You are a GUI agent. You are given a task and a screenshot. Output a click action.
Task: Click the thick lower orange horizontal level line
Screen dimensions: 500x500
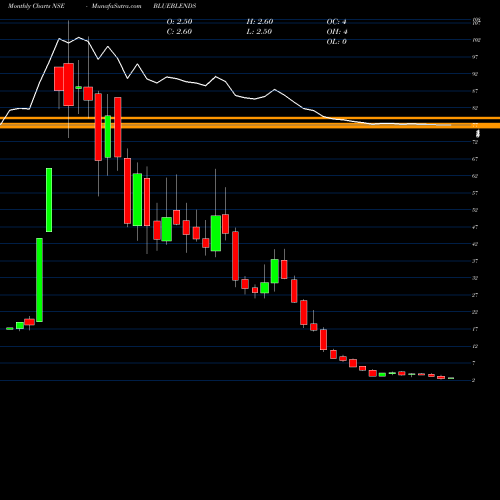250,126
